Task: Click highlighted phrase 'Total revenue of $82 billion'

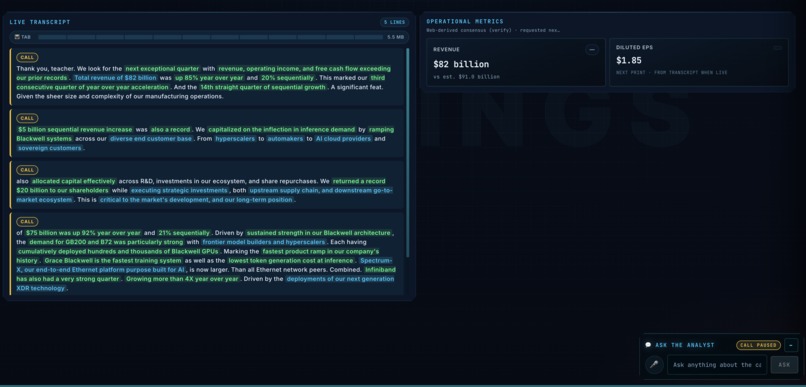Action: point(115,78)
